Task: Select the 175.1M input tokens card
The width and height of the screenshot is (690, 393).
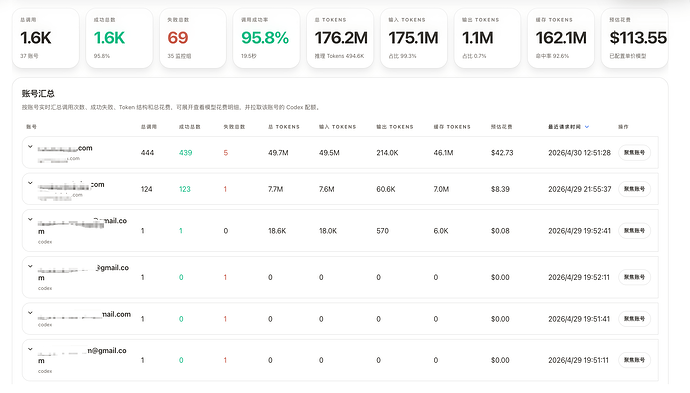Action: point(414,38)
